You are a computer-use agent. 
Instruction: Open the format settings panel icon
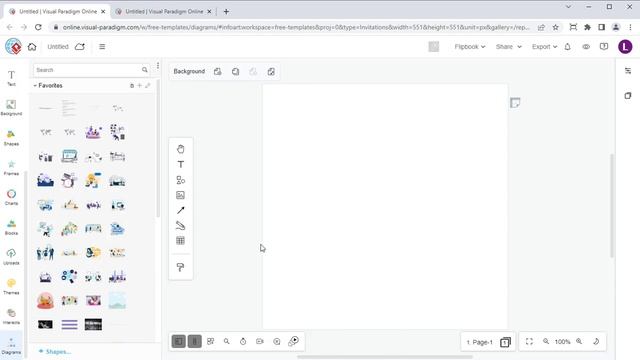(x=628, y=71)
